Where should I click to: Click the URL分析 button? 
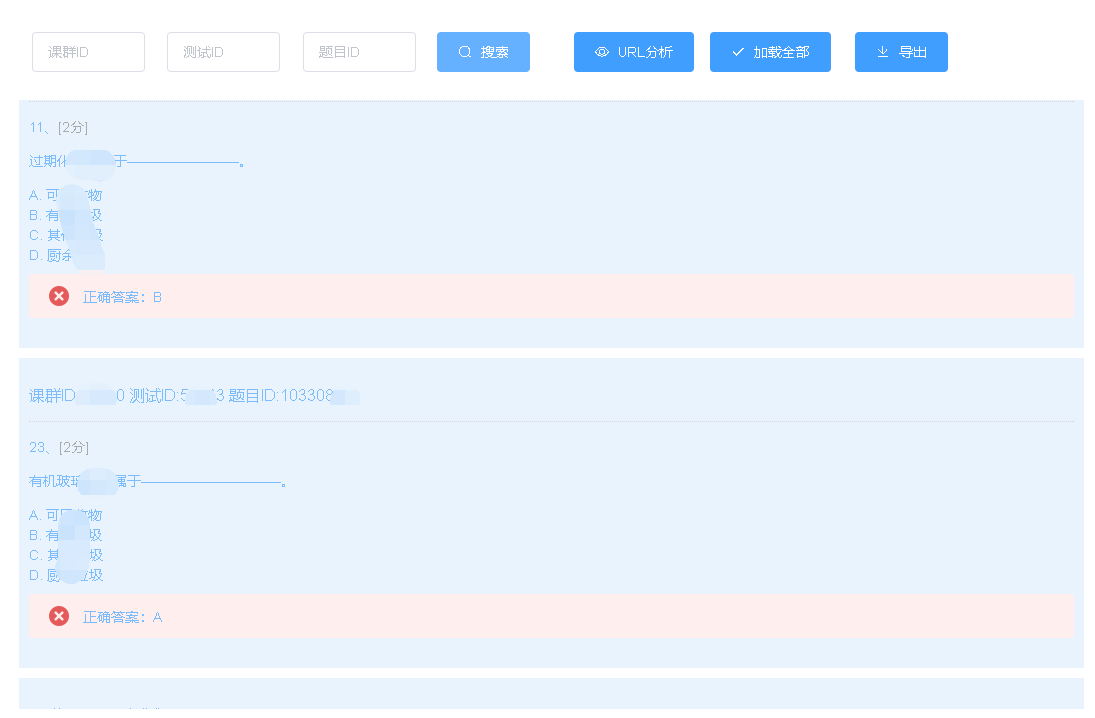(633, 52)
